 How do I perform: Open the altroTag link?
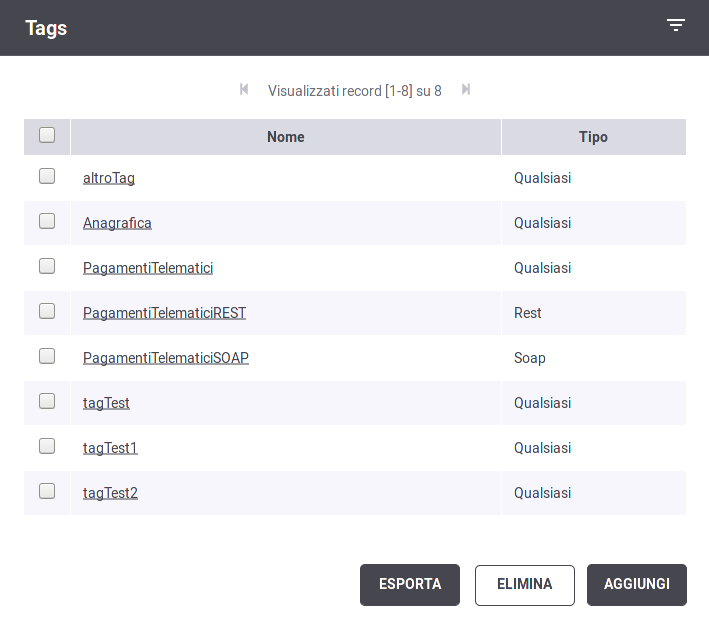(109, 178)
